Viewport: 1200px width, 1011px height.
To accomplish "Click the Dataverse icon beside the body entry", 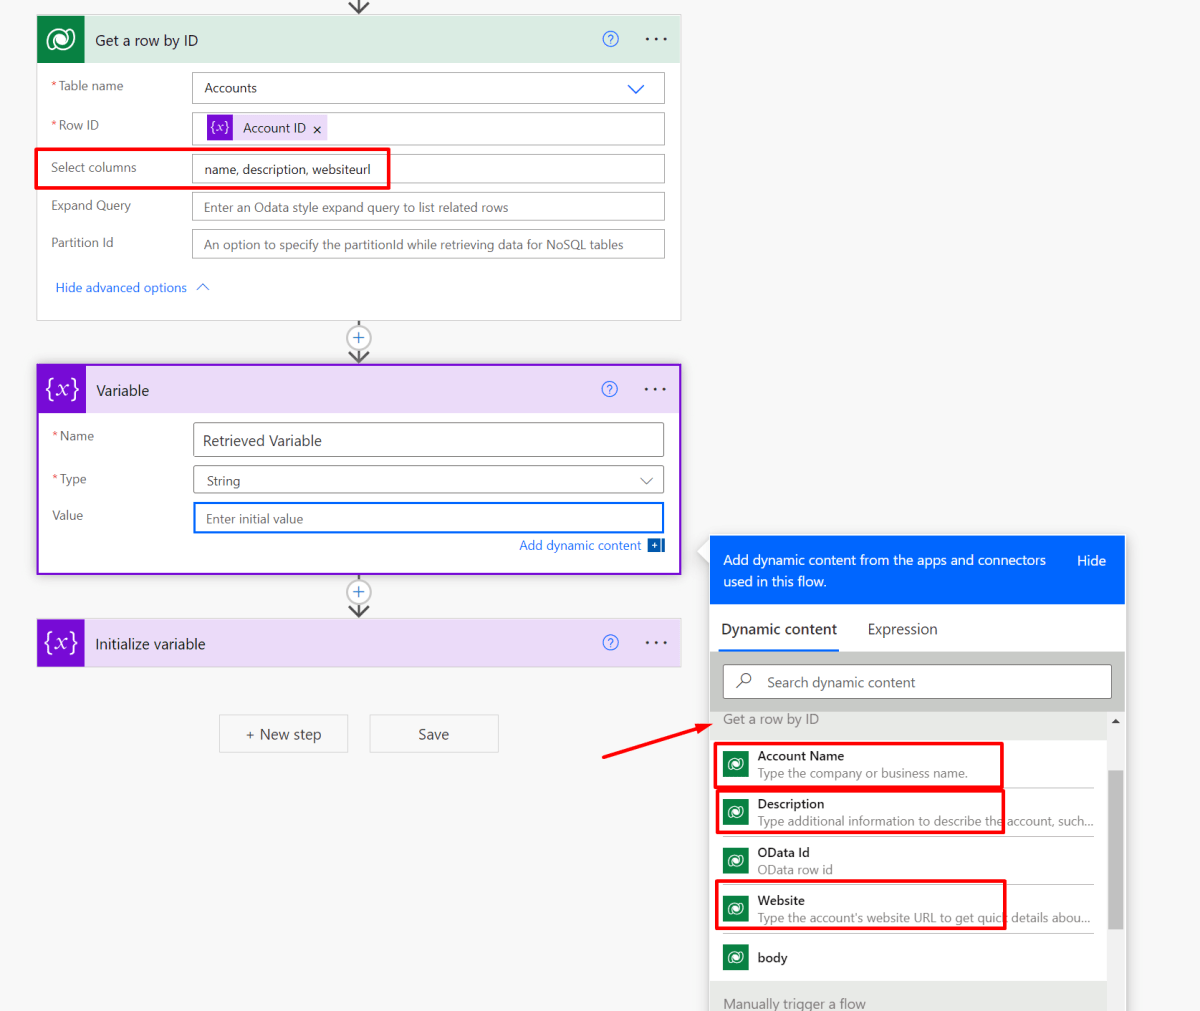I will click(x=735, y=957).
